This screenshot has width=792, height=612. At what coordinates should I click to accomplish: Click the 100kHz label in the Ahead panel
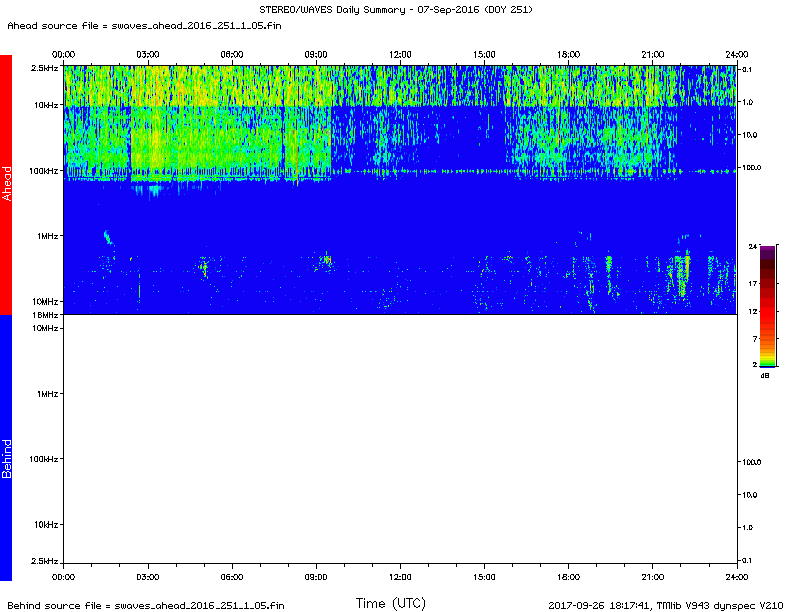click(x=44, y=171)
